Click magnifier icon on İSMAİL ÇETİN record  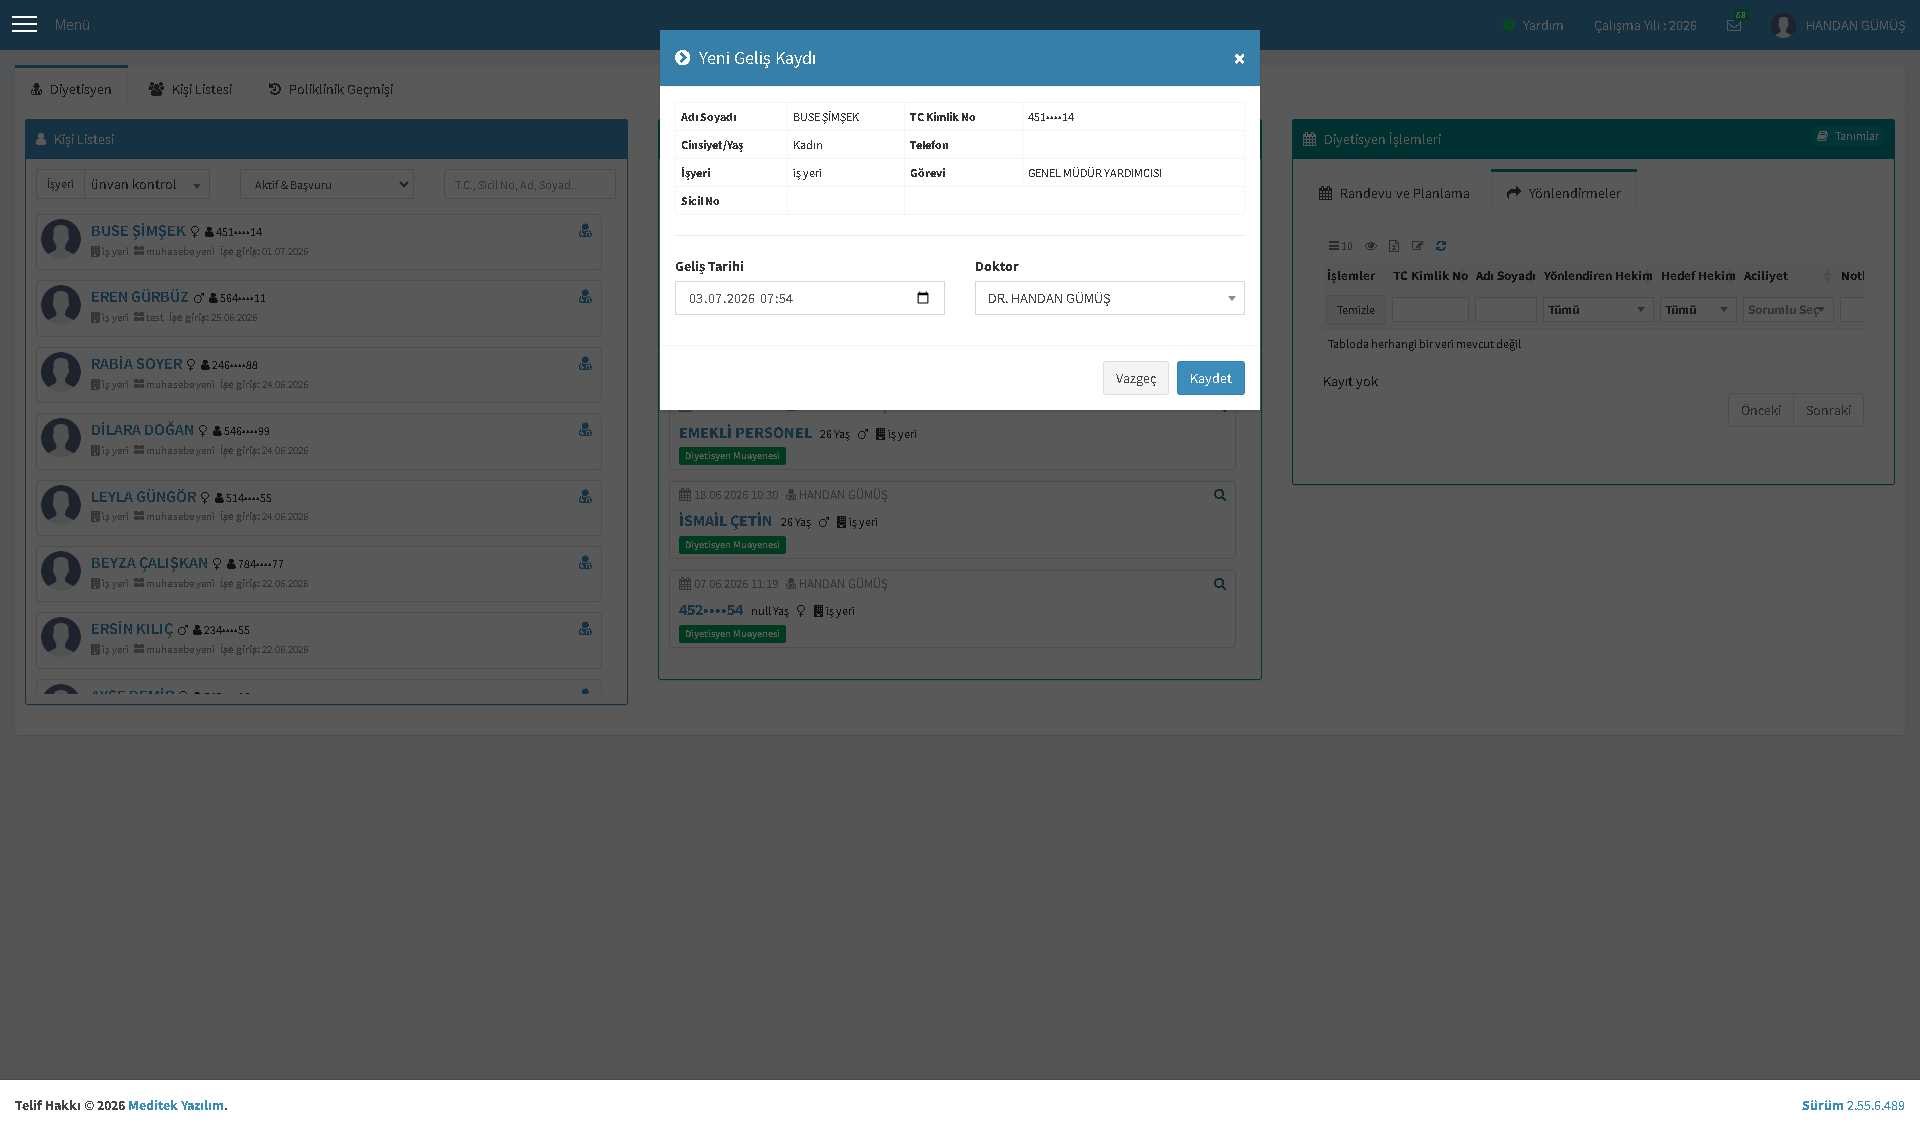coord(1220,495)
